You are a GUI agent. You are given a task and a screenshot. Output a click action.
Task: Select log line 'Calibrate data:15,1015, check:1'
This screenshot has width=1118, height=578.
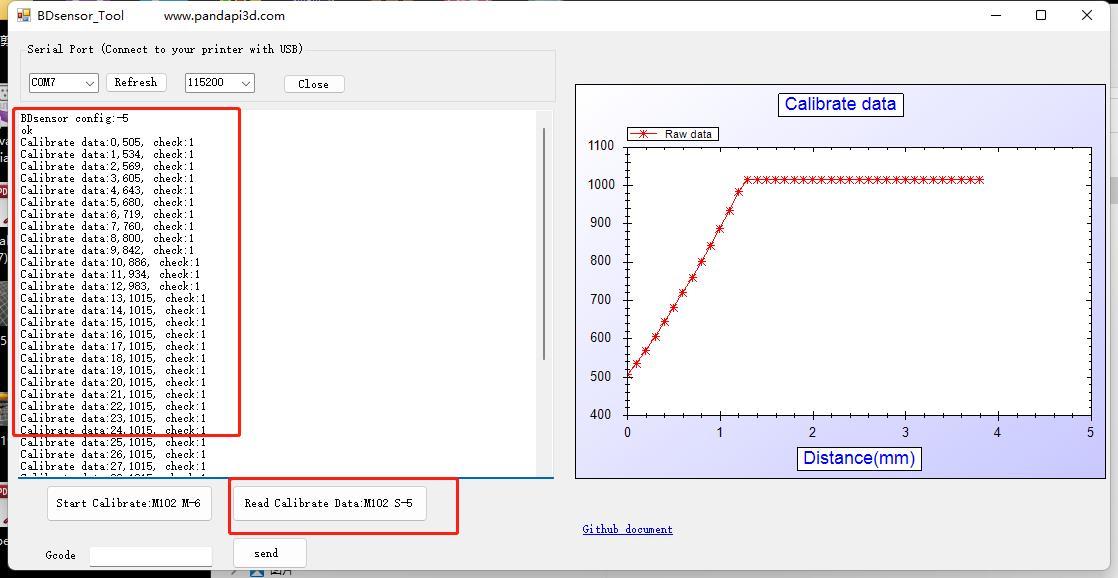113,322
